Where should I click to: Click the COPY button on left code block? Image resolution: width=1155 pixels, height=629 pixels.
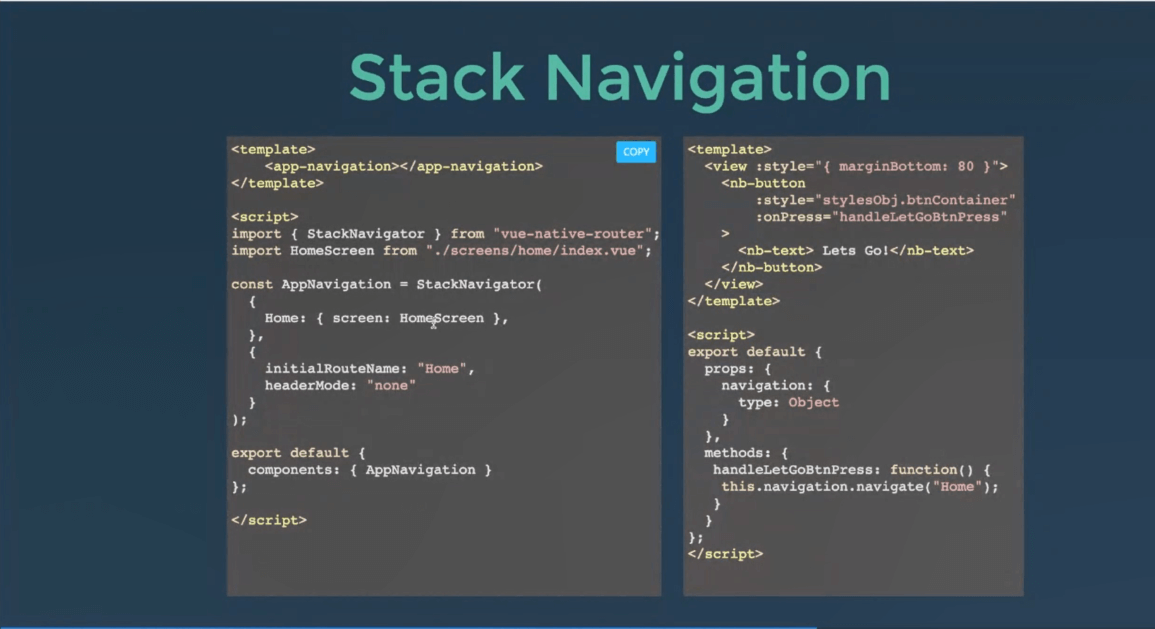point(636,152)
